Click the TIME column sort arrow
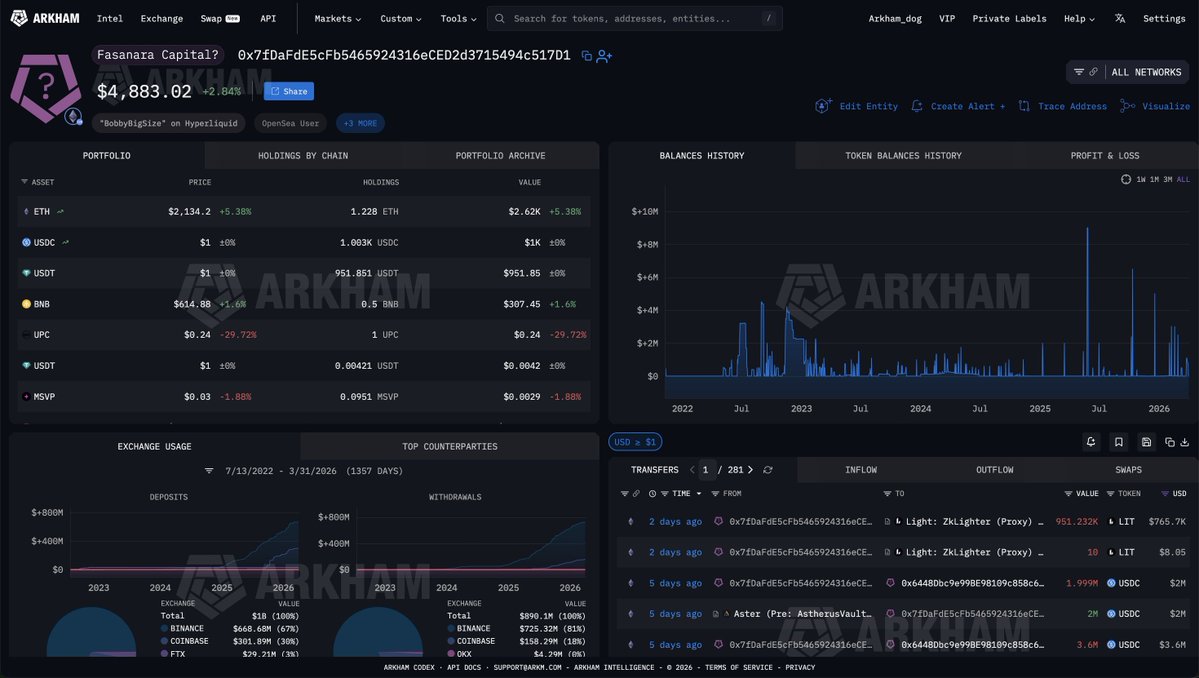Viewport: 1199px width, 678px height. (x=699, y=494)
